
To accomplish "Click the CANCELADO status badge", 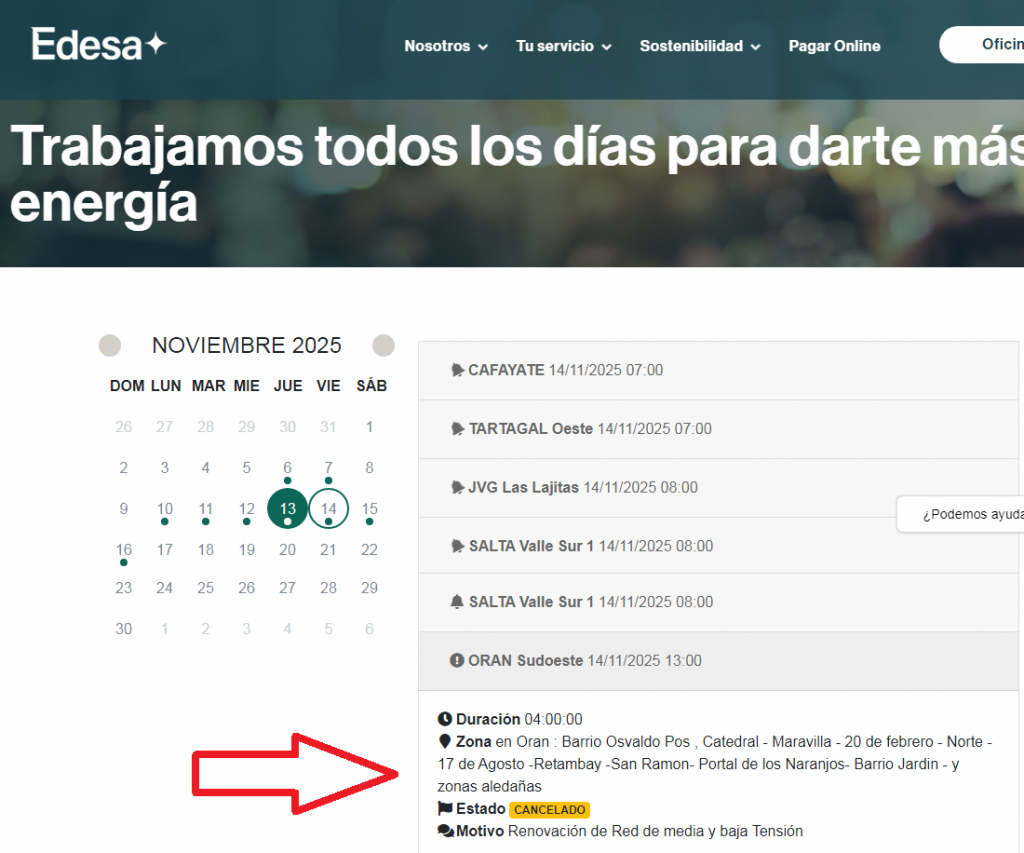I will click(550, 810).
